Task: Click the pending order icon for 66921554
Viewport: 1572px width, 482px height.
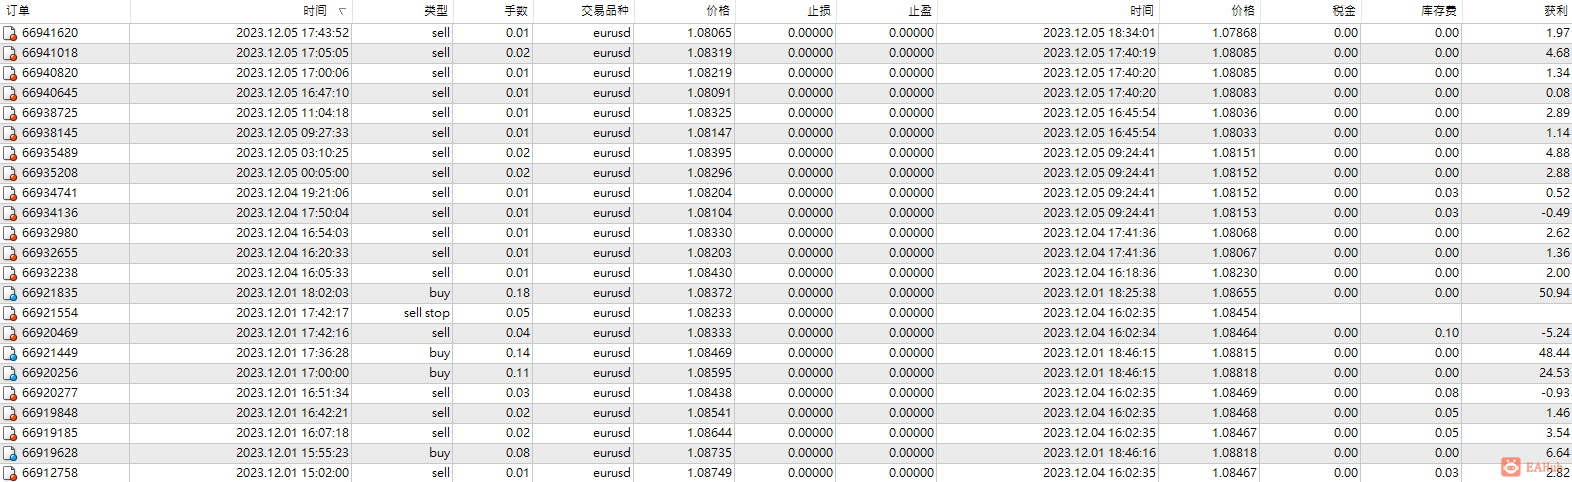Action: [x=10, y=313]
